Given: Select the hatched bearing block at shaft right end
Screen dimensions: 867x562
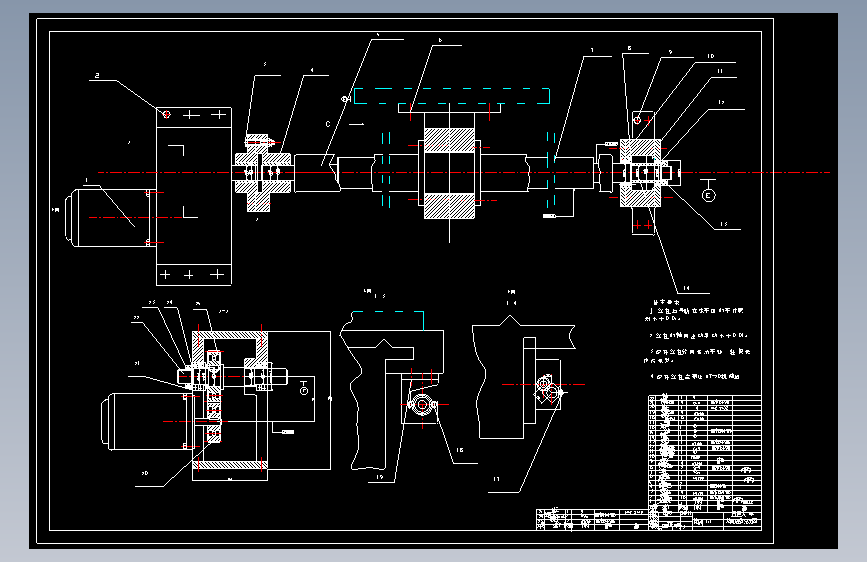Looking at the screenshot, I should tap(640, 173).
